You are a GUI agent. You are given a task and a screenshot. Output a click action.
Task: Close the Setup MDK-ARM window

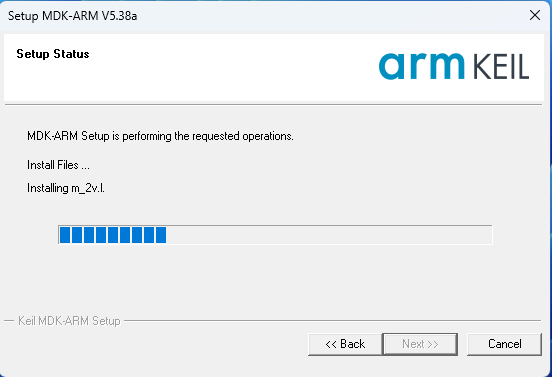pyautogui.click(x=535, y=15)
